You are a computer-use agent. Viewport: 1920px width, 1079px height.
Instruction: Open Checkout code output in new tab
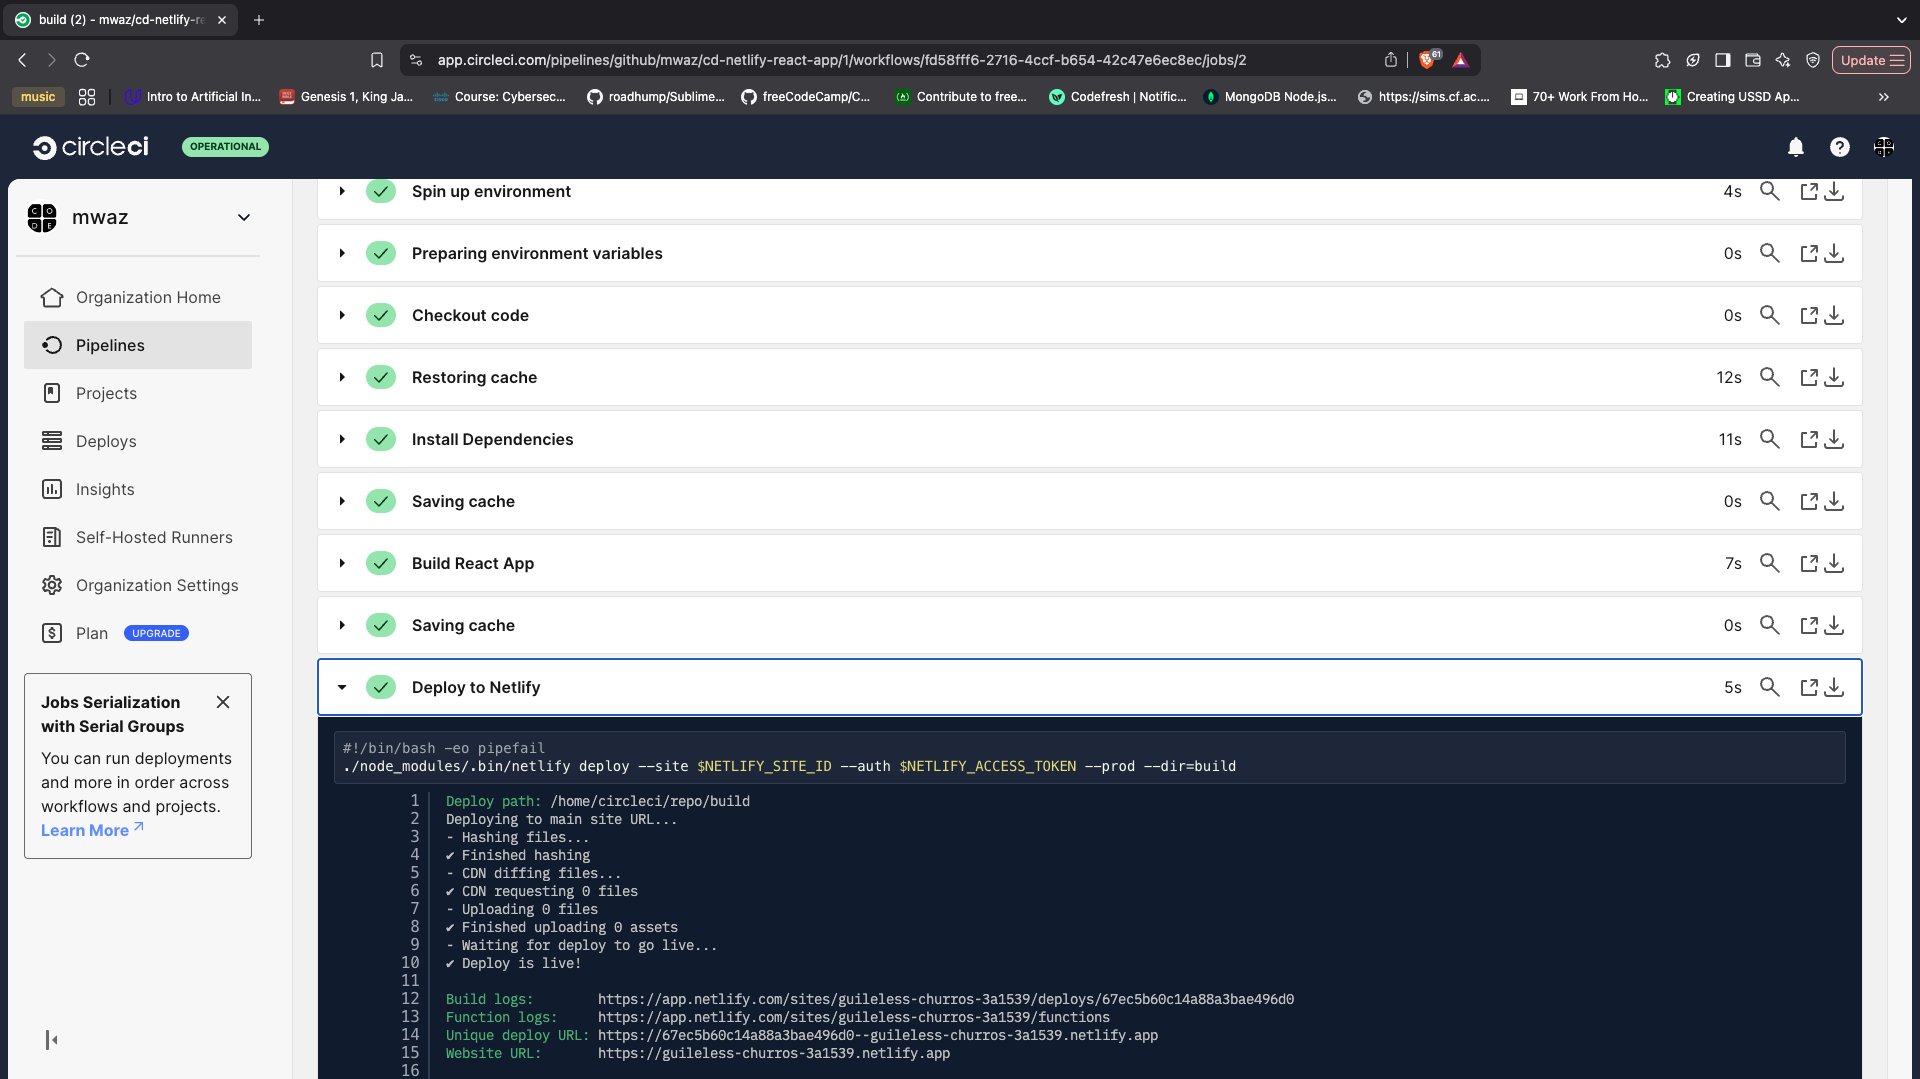tap(1809, 315)
